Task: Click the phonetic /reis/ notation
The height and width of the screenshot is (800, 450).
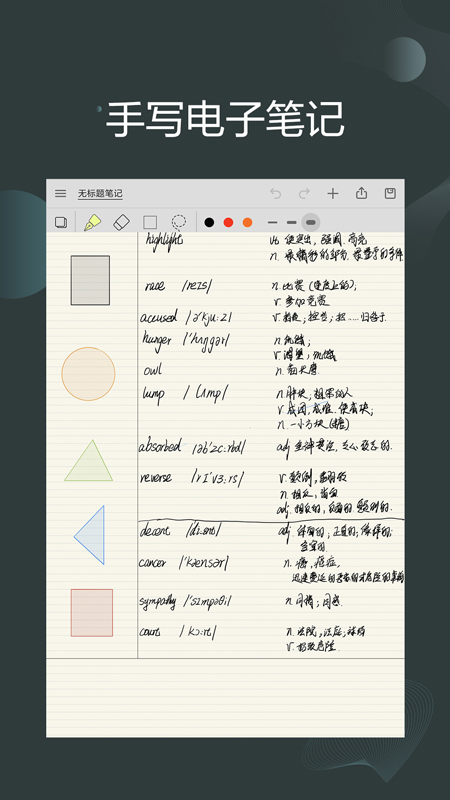Action: pyautogui.click(x=196, y=286)
